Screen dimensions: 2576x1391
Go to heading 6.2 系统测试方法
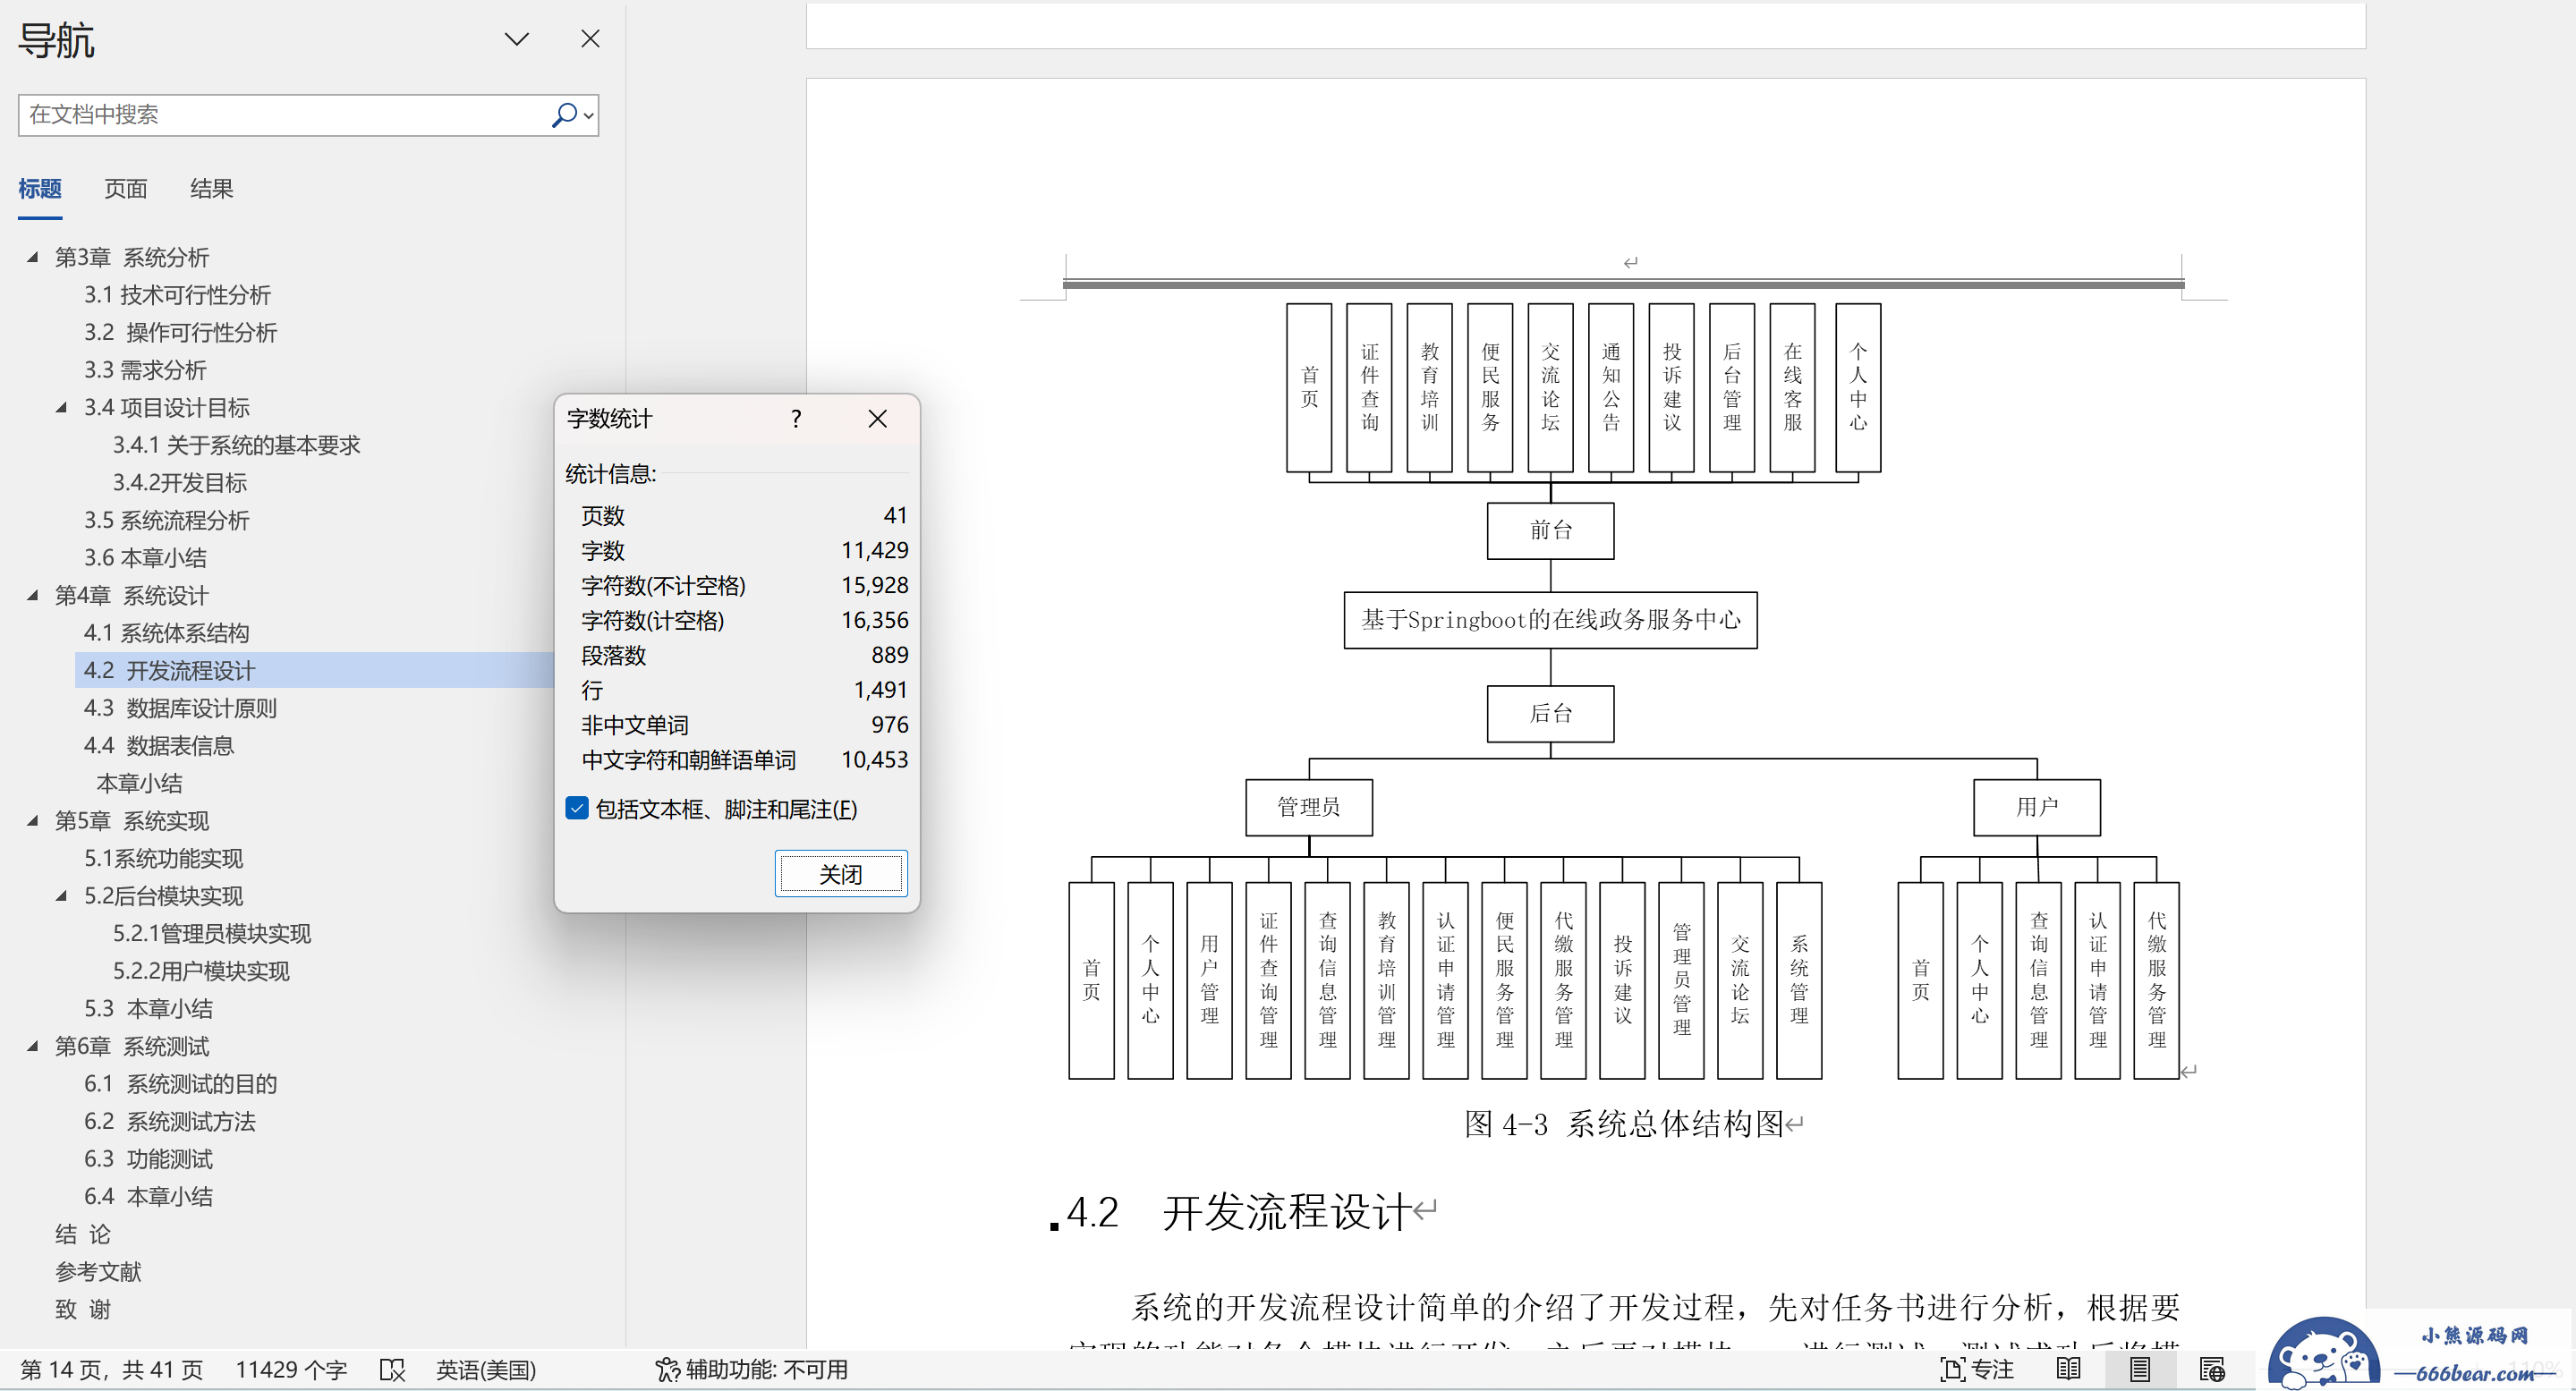[x=169, y=1121]
